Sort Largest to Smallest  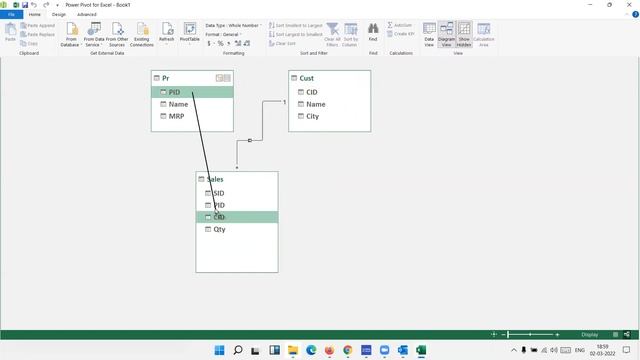coord(296,34)
